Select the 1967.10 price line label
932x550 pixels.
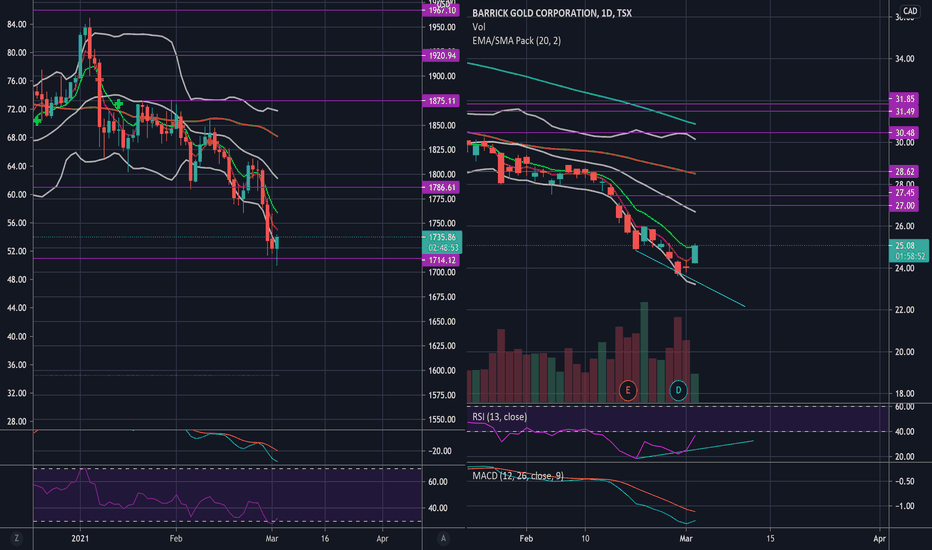pyautogui.click(x=440, y=11)
